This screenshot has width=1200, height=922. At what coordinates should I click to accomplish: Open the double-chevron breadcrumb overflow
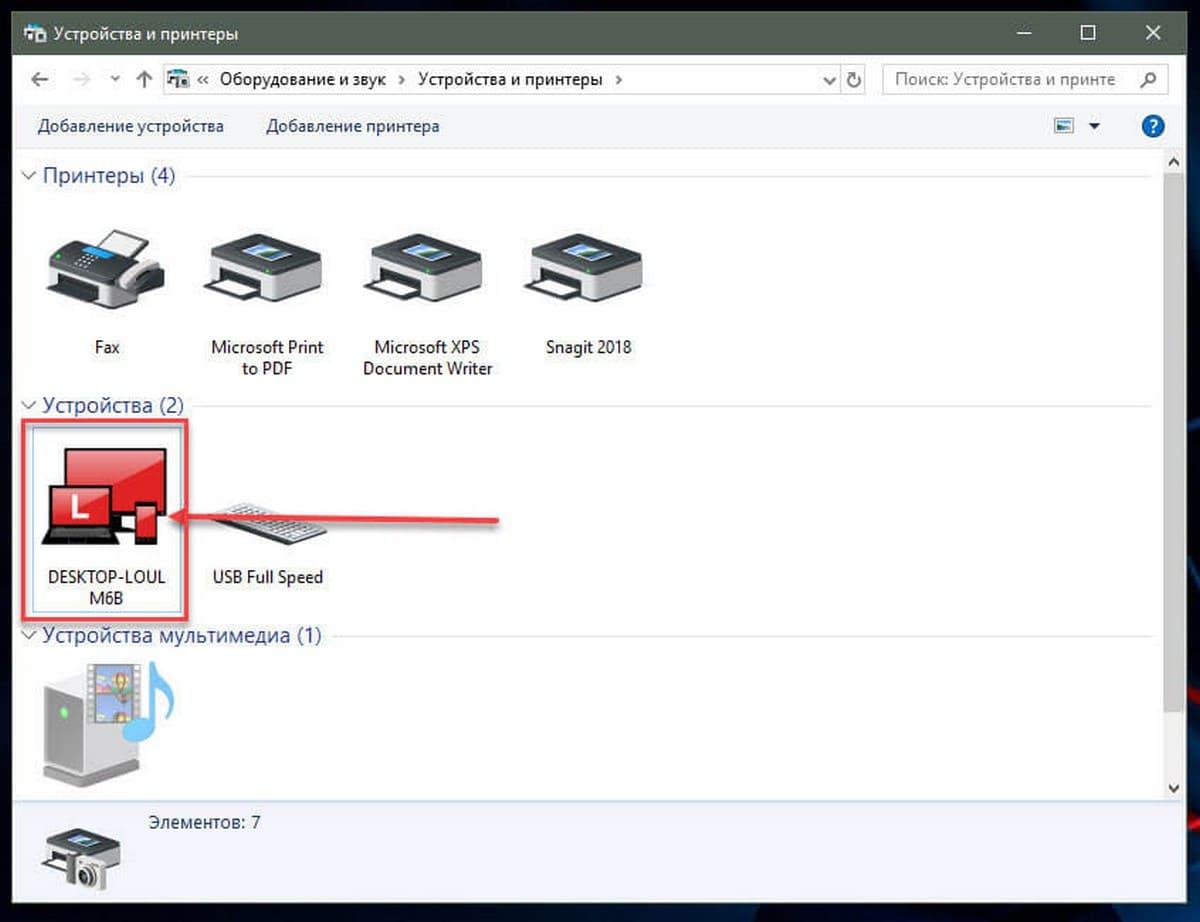pos(203,79)
